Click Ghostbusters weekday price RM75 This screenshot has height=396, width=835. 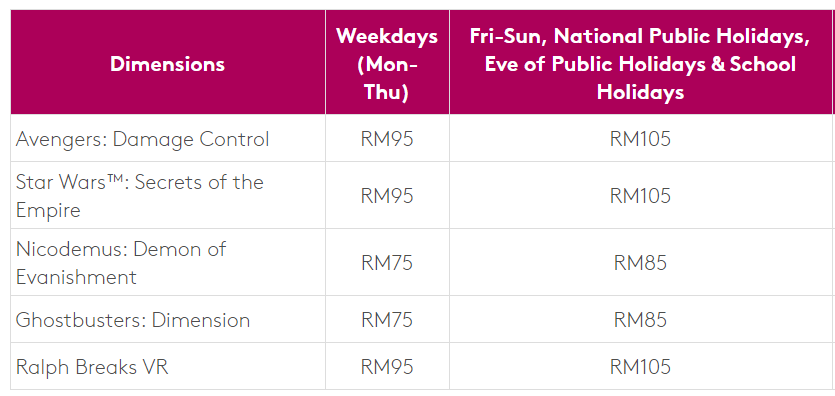point(387,320)
